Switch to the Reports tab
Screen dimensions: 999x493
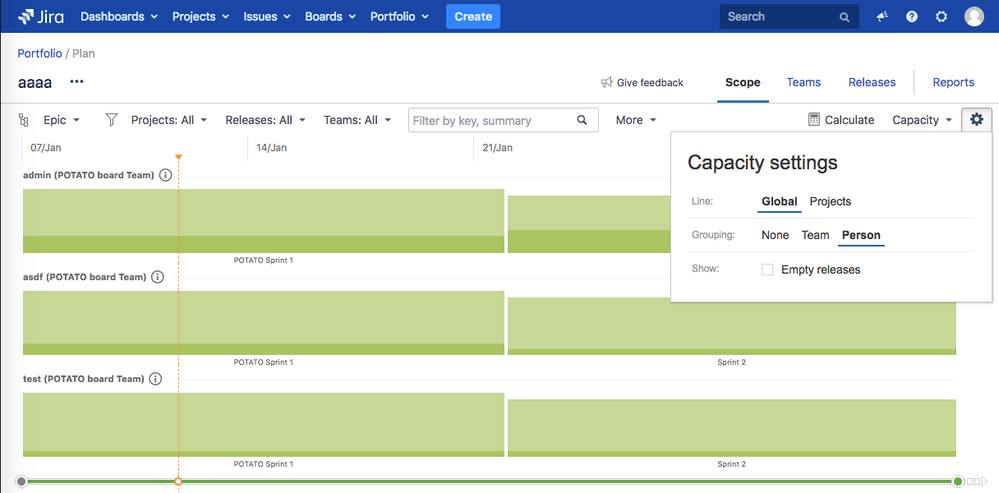(x=953, y=83)
